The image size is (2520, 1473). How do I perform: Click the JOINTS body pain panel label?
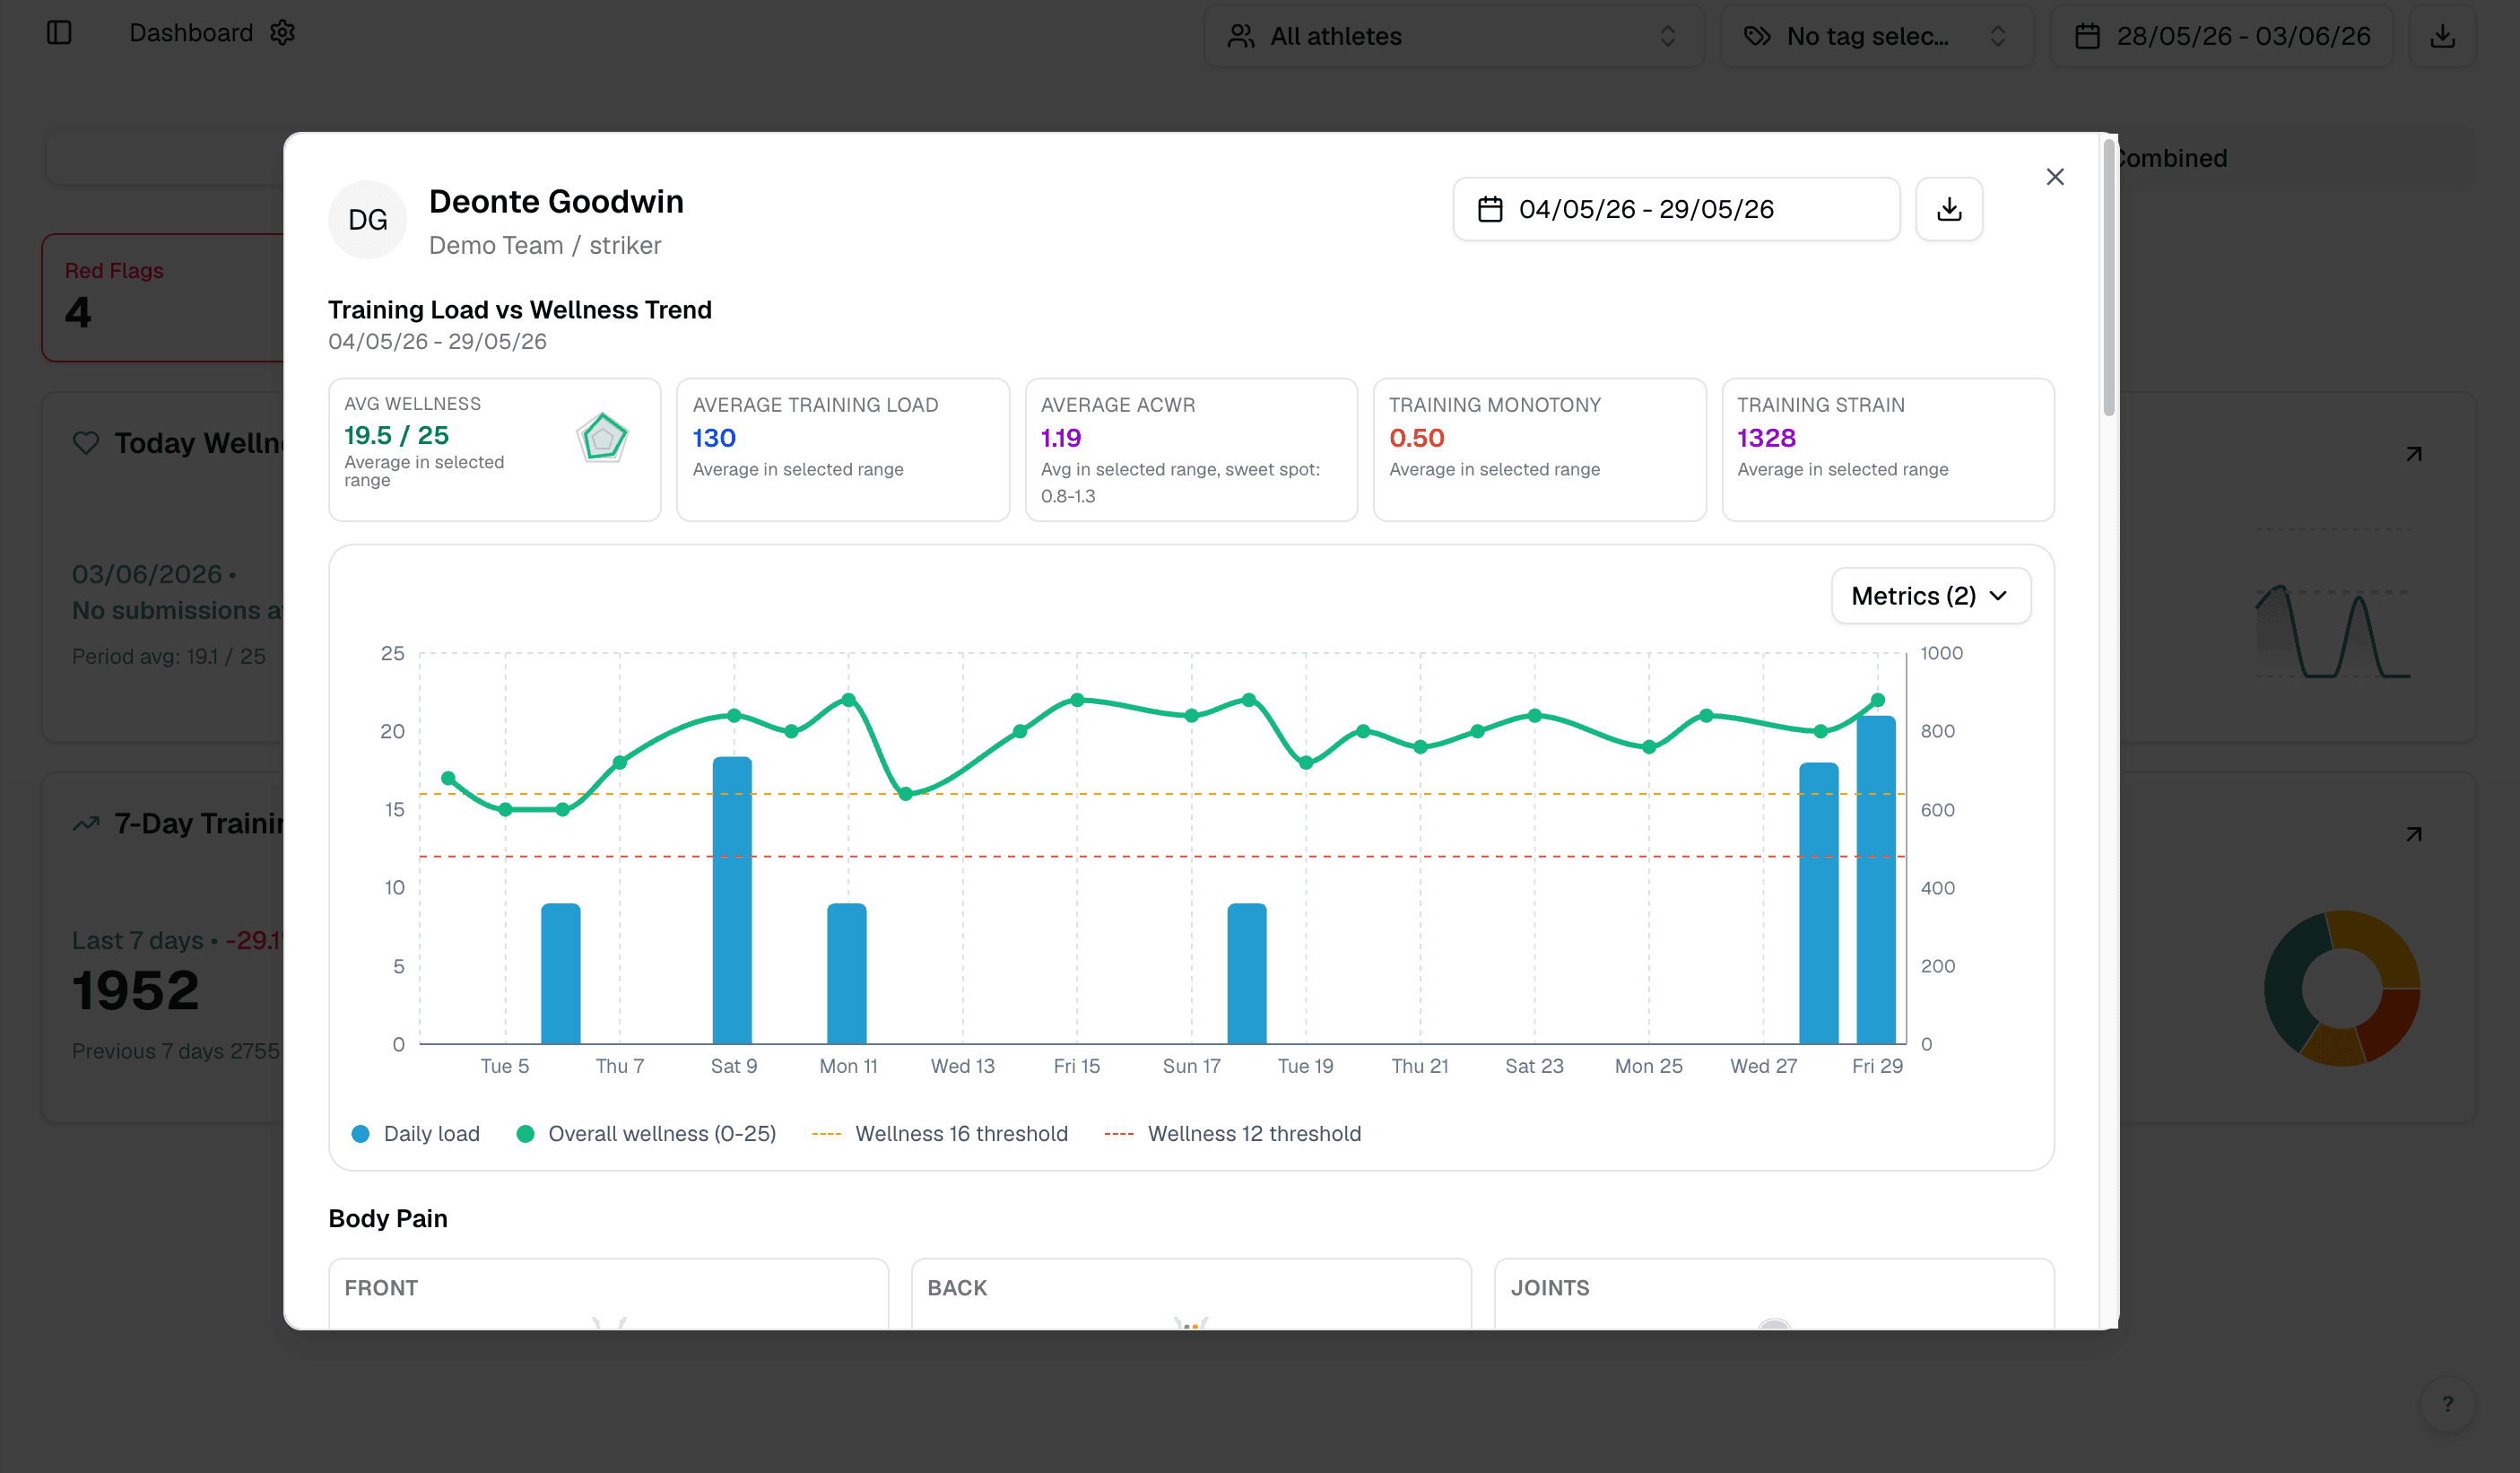coord(1550,1288)
